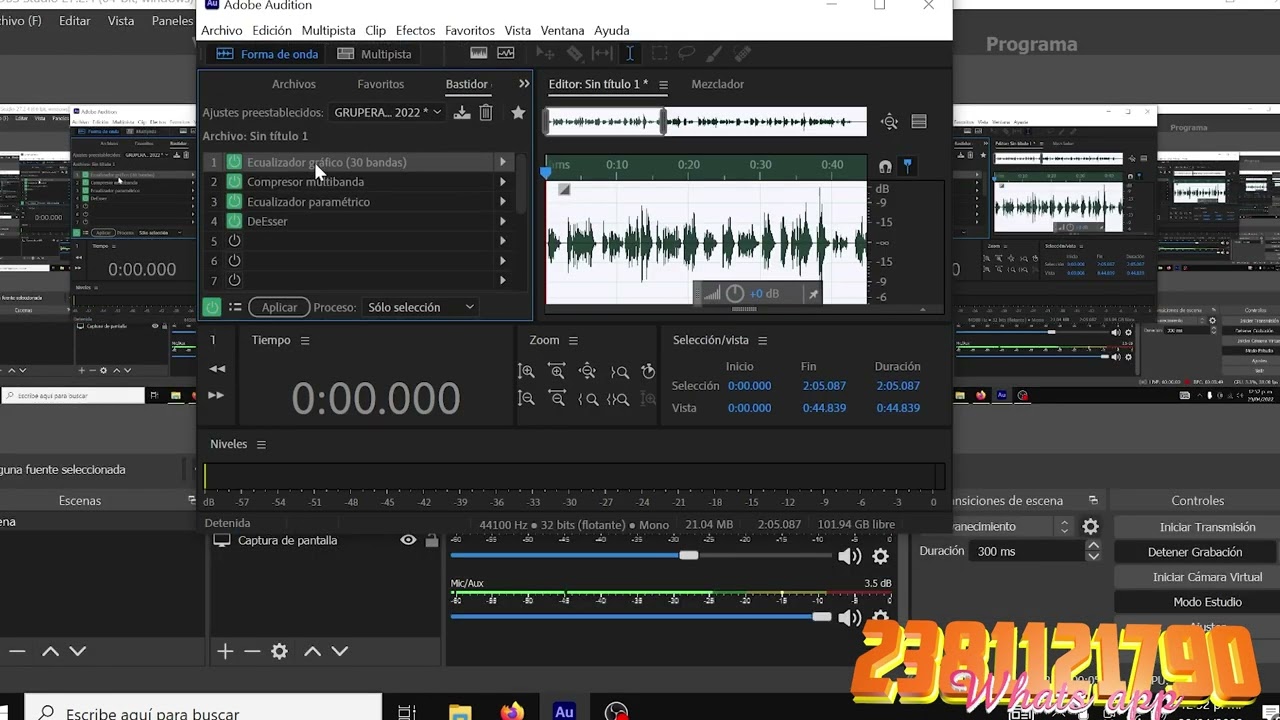This screenshot has height=720, width=1280.
Task: Click Detener Grabación in OBS
Action: [x=1195, y=552]
